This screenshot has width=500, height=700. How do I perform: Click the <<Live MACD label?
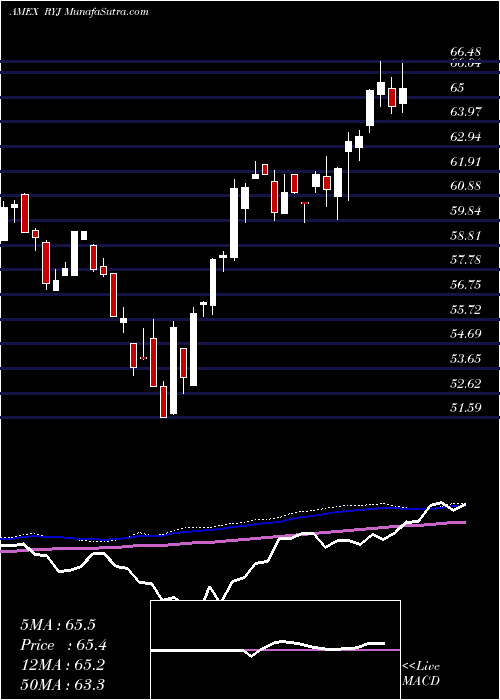coord(421,674)
